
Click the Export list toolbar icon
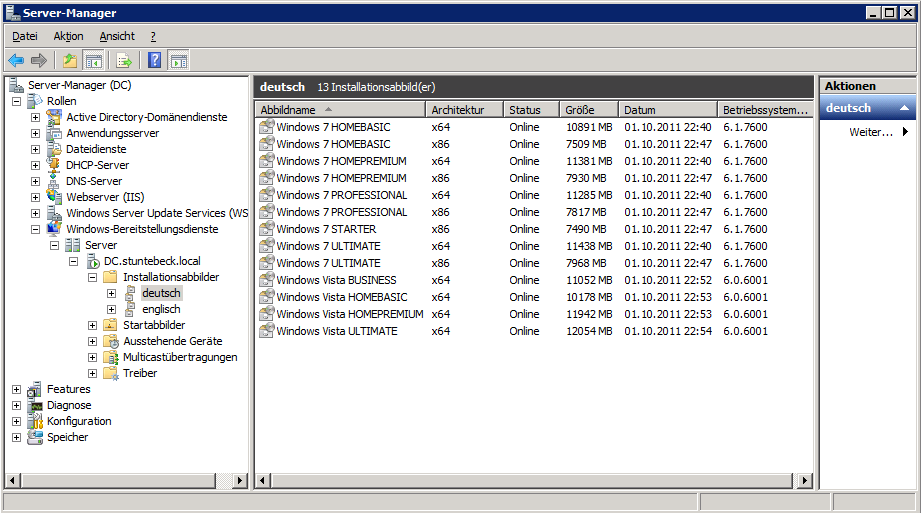[124, 60]
